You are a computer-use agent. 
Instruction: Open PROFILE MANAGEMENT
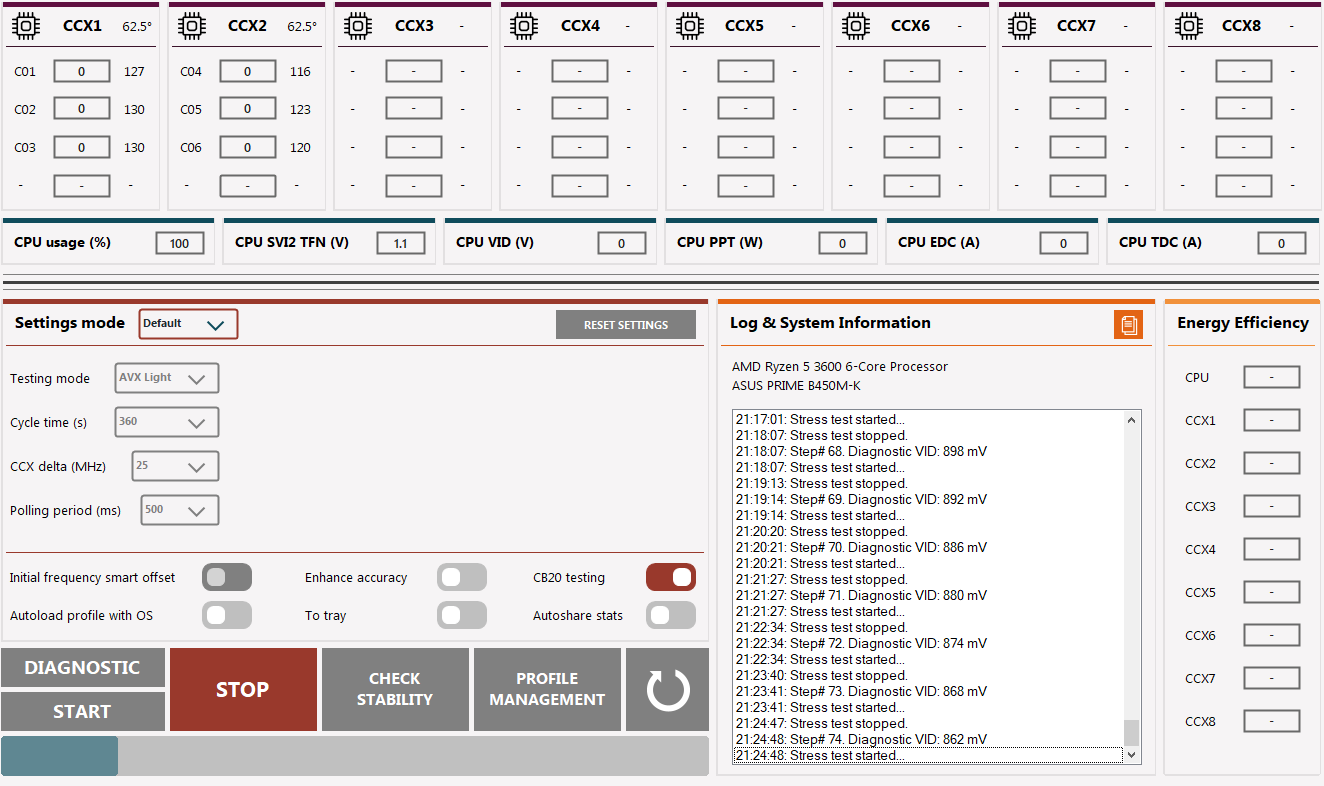pyautogui.click(x=547, y=689)
